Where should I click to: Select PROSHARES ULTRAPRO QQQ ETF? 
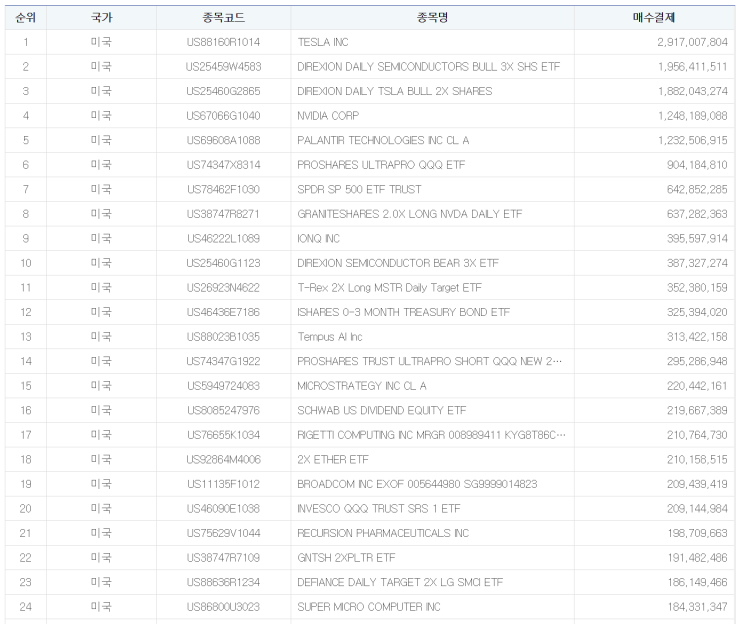point(381,165)
